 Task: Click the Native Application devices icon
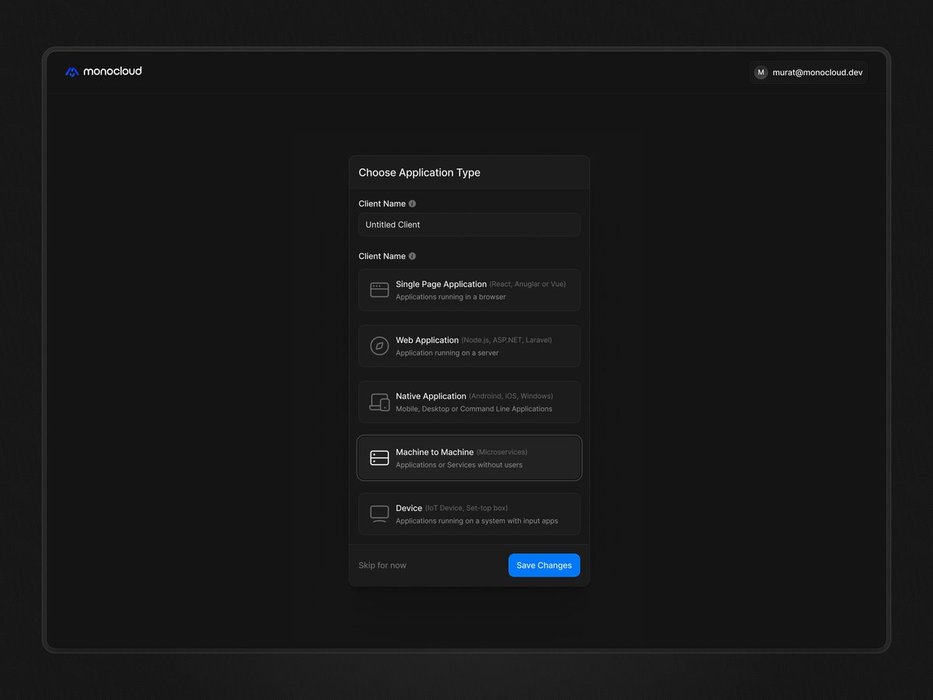point(379,402)
